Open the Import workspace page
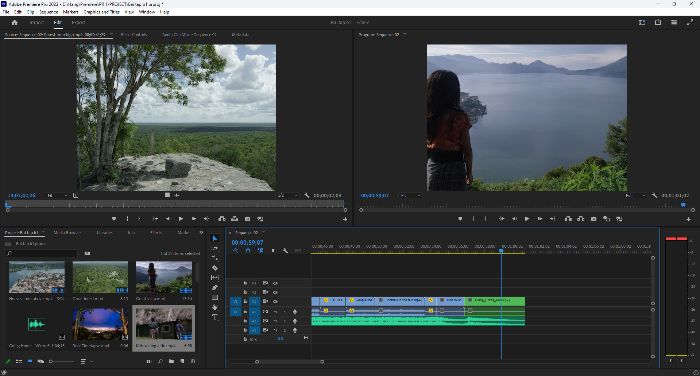Image resolution: width=700 pixels, height=376 pixels. 36,22
